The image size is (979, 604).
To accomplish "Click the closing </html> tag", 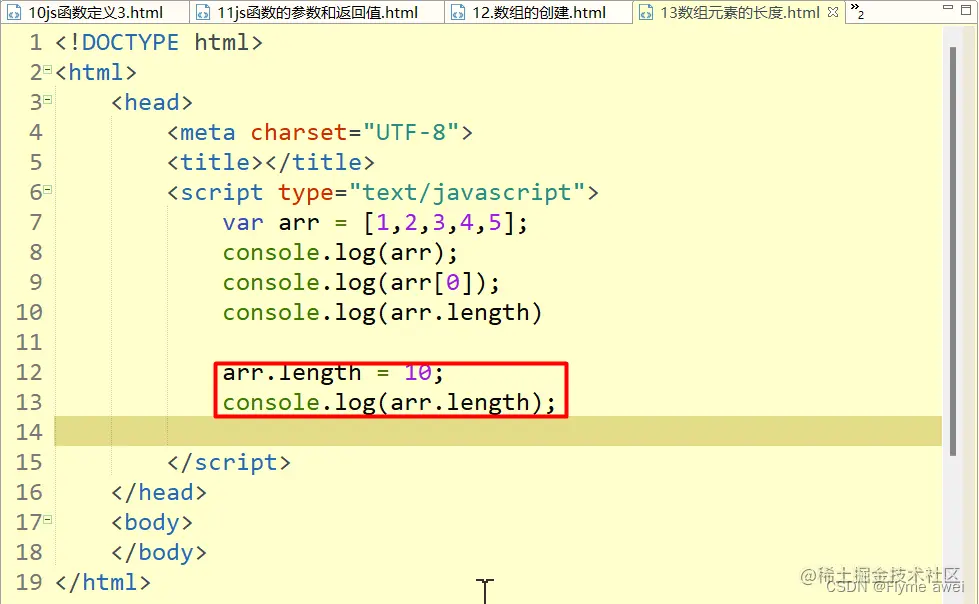I will click(103, 582).
